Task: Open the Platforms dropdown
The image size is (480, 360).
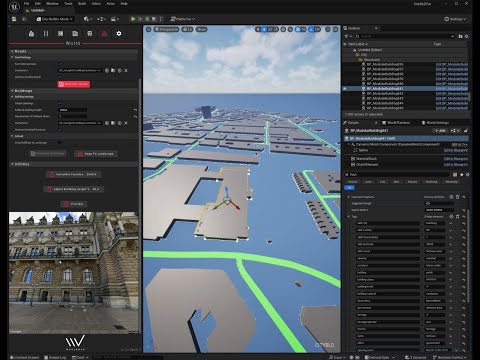Action: pyautogui.click(x=183, y=19)
